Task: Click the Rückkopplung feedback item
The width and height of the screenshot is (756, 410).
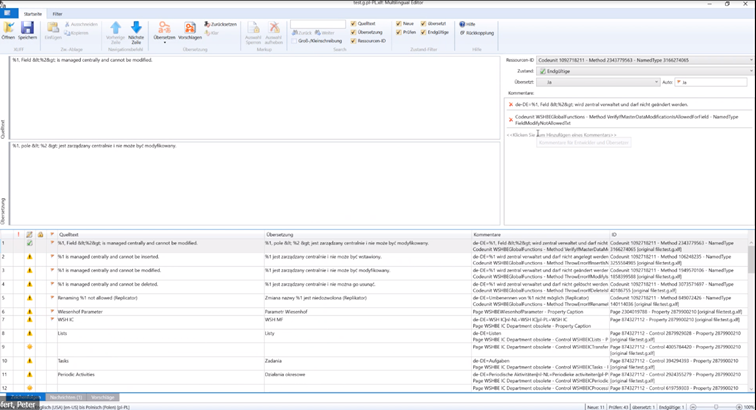Action: click(x=476, y=33)
